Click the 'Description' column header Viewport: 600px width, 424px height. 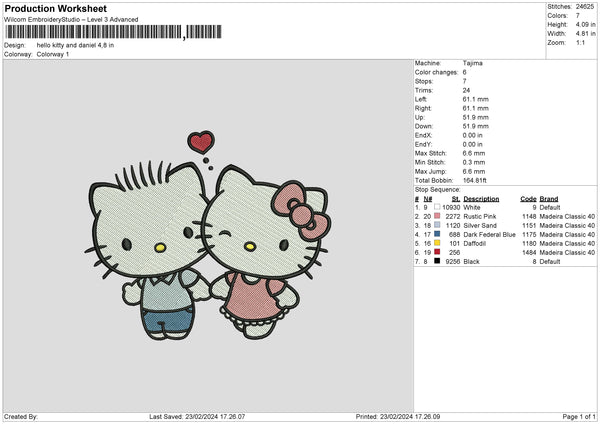point(481,199)
